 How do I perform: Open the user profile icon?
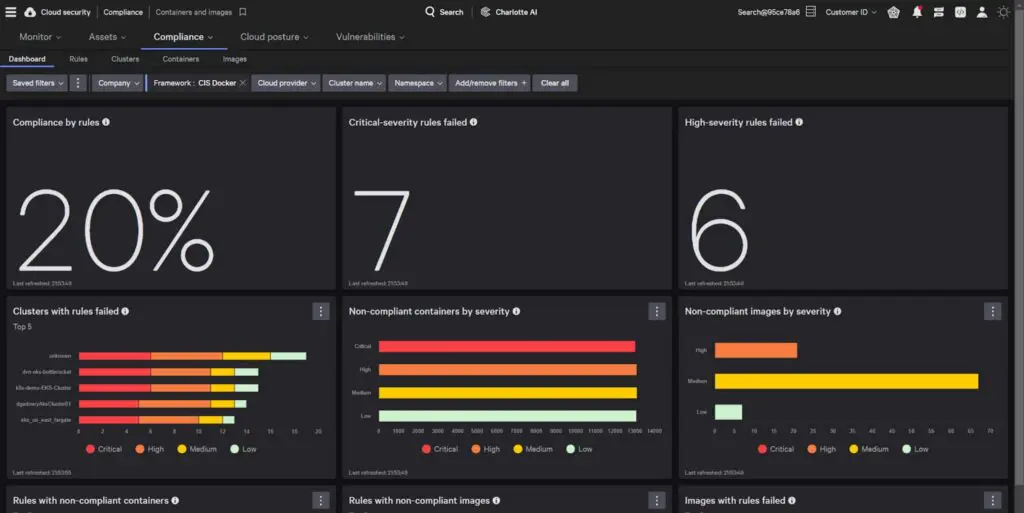(981, 12)
